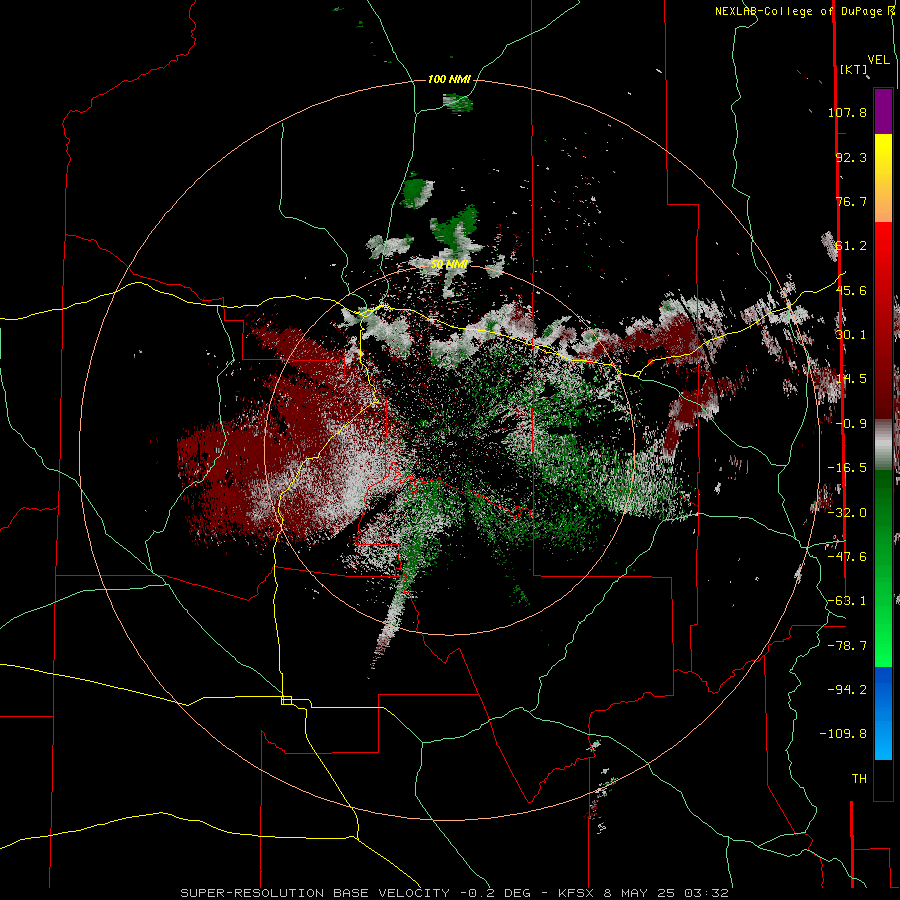The width and height of the screenshot is (900, 900).
Task: Click the 92.3 legend value
Action: 851,157
